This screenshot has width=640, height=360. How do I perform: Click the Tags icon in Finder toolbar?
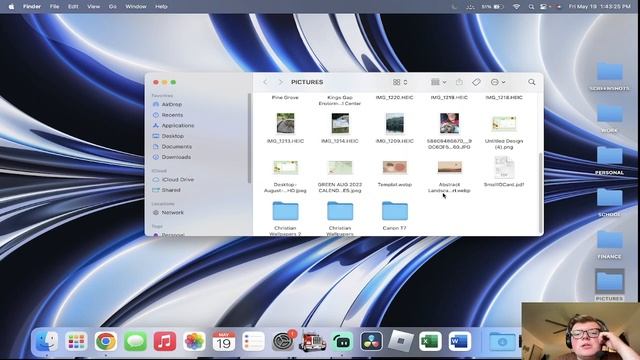click(x=476, y=82)
